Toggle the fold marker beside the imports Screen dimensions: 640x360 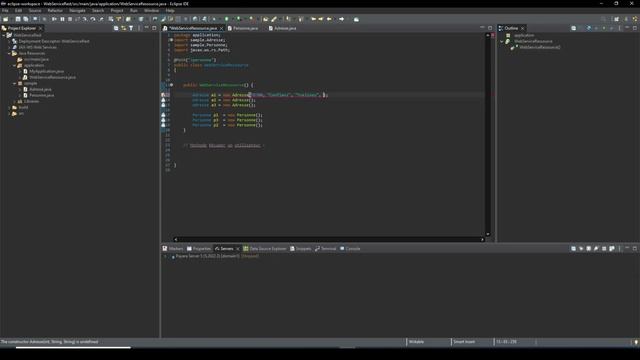tap(171, 40)
